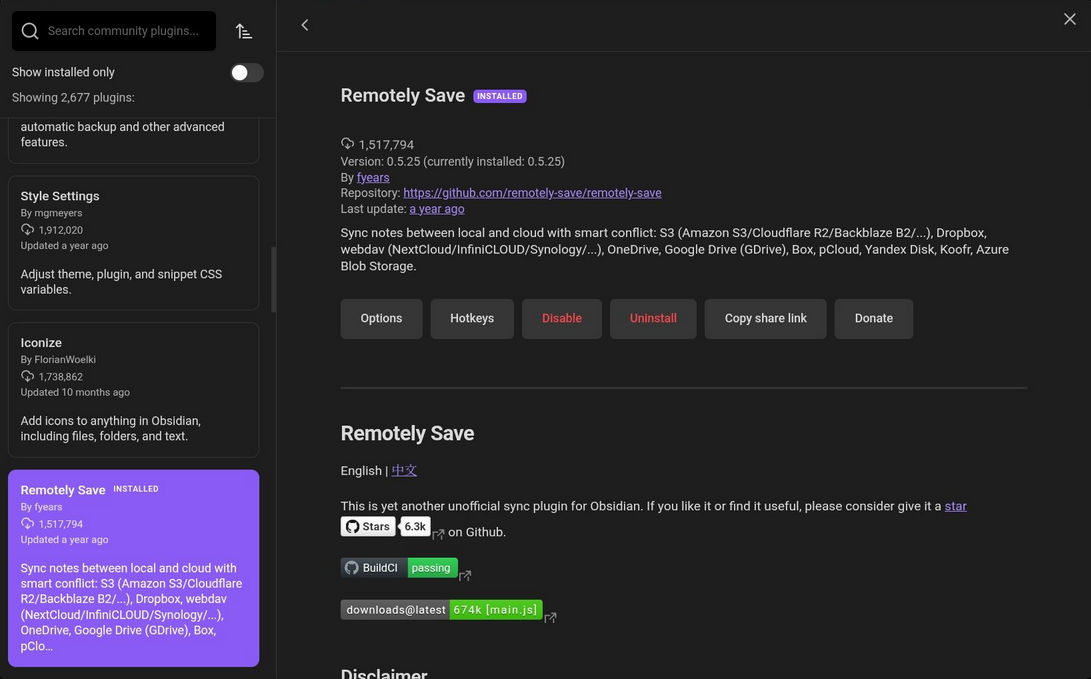Click the download count icon showing 1,517,794
The height and width of the screenshot is (679, 1091).
click(x=347, y=143)
